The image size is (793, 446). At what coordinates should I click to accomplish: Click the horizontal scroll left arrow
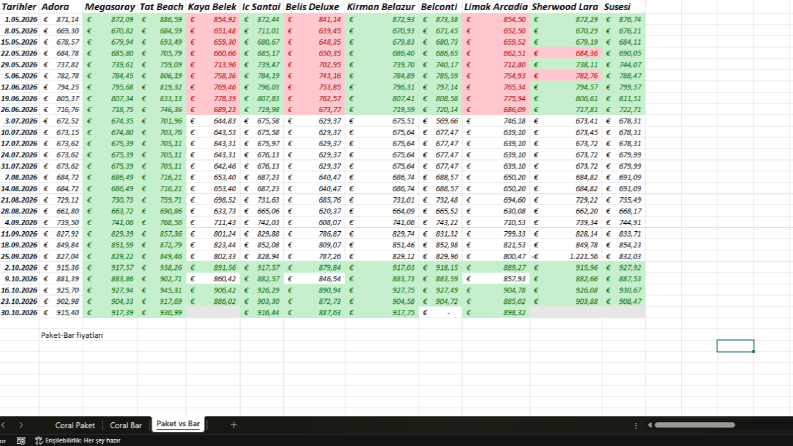tap(649, 425)
